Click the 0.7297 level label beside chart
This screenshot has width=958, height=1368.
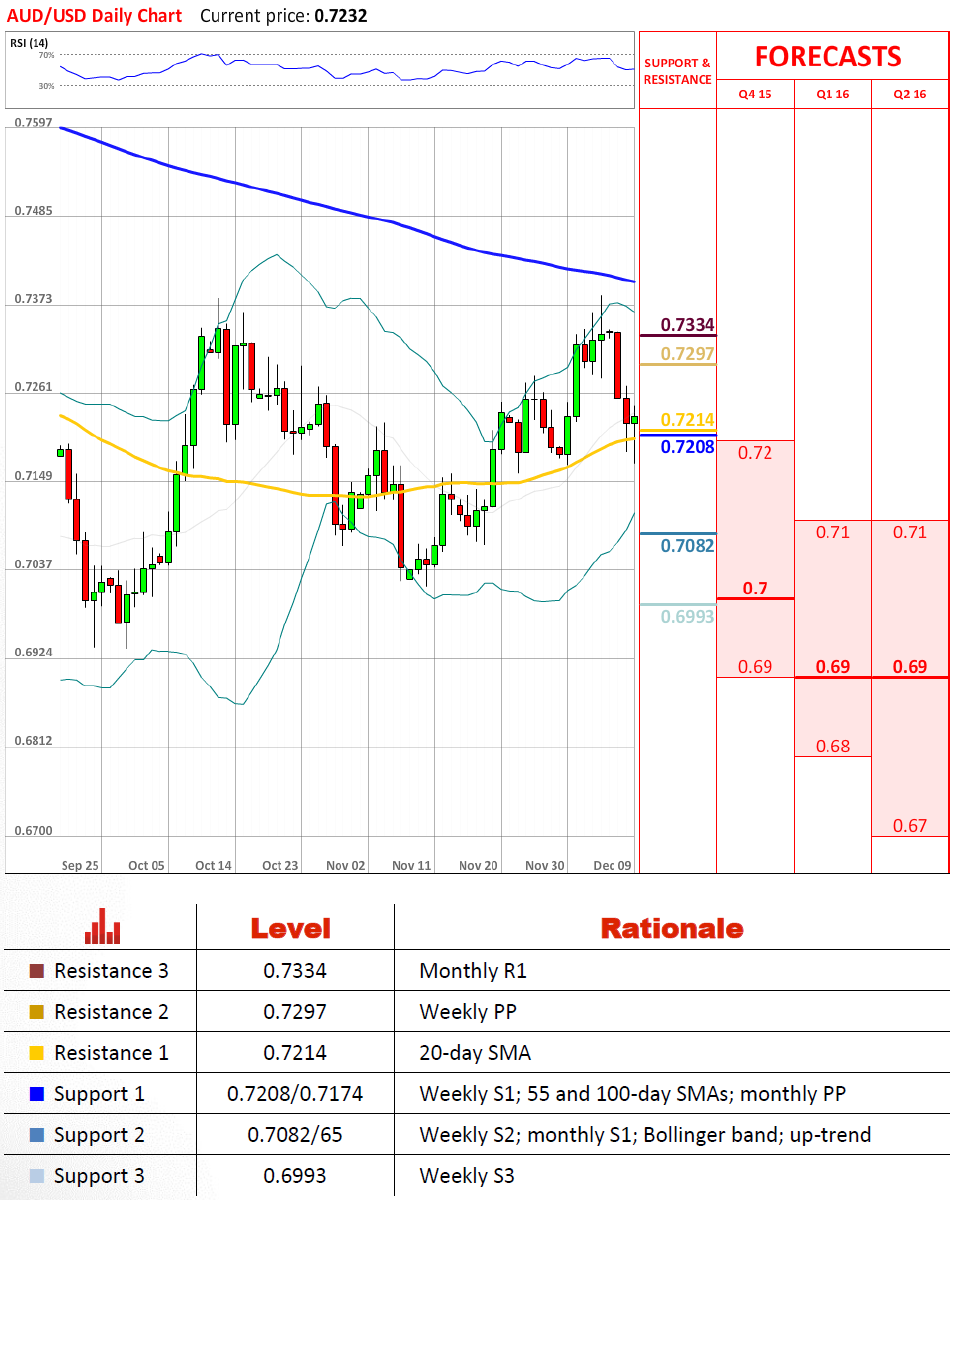click(x=687, y=354)
